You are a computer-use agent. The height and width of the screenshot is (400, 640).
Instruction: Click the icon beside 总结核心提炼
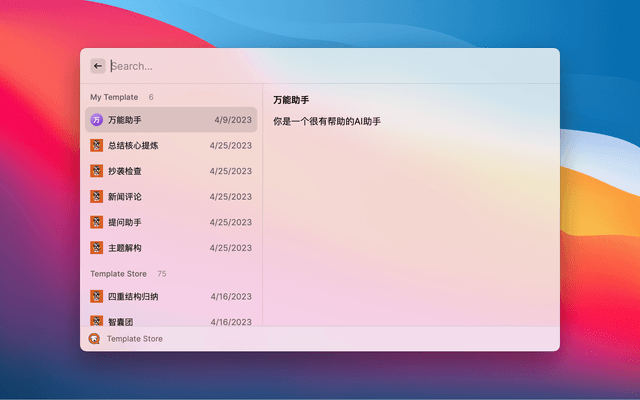coord(97,145)
